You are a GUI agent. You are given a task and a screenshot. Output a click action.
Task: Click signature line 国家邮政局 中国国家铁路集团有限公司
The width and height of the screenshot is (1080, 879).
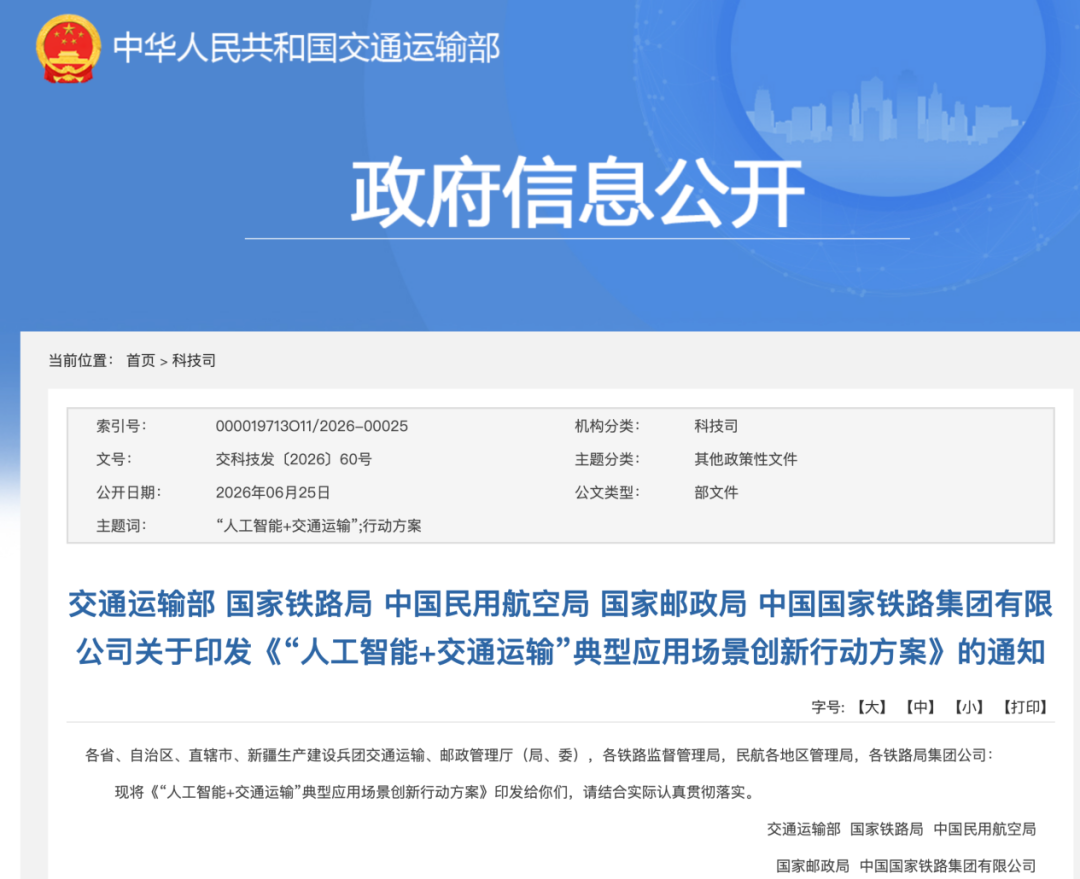pyautogui.click(x=906, y=865)
